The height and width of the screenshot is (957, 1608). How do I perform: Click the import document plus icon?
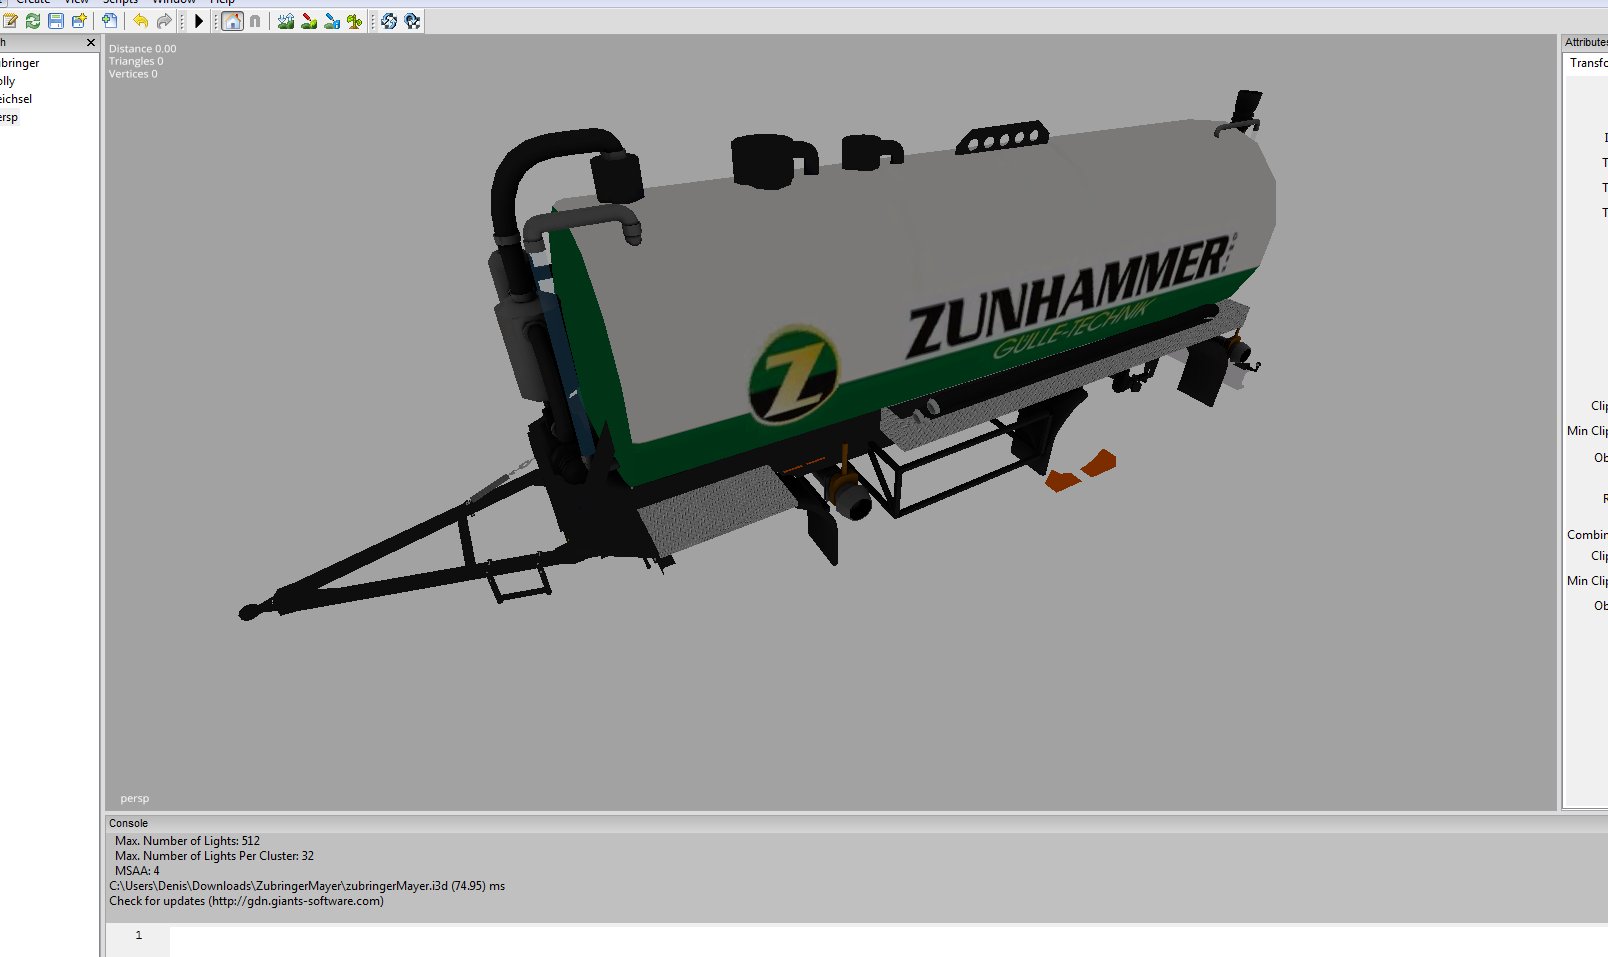click(x=109, y=21)
